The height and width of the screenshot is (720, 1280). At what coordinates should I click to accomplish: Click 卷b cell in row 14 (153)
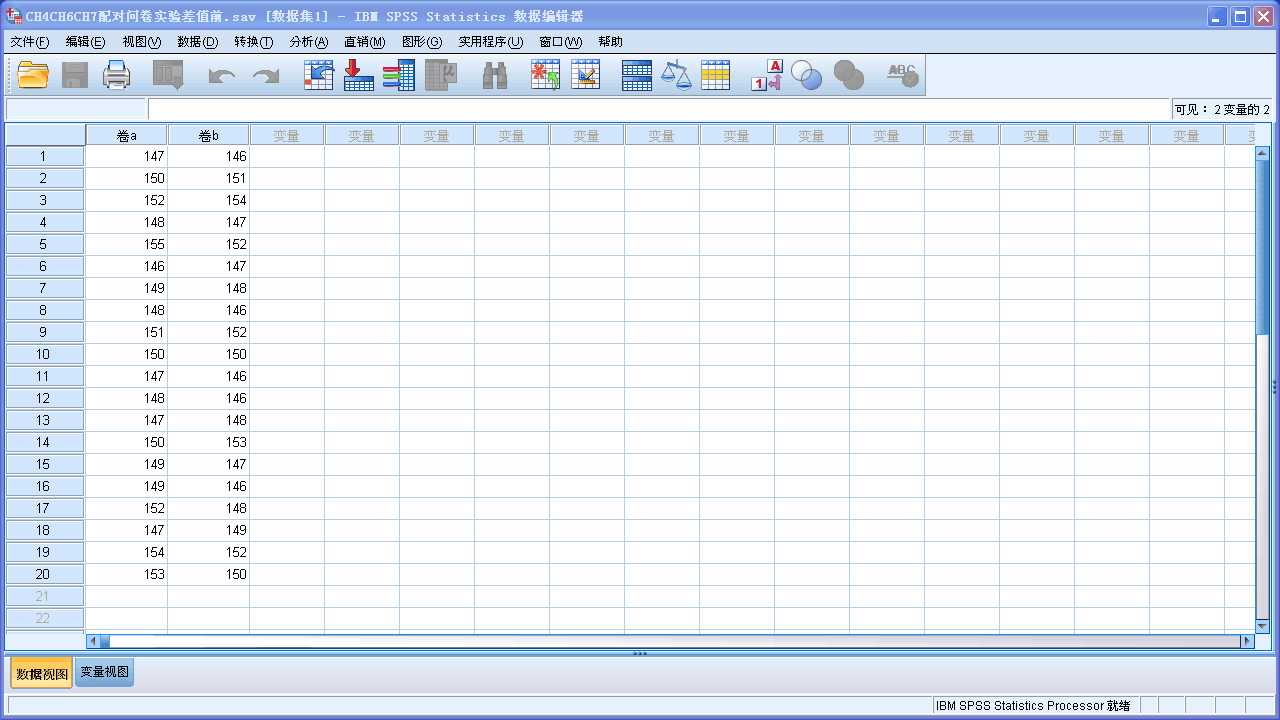click(208, 442)
